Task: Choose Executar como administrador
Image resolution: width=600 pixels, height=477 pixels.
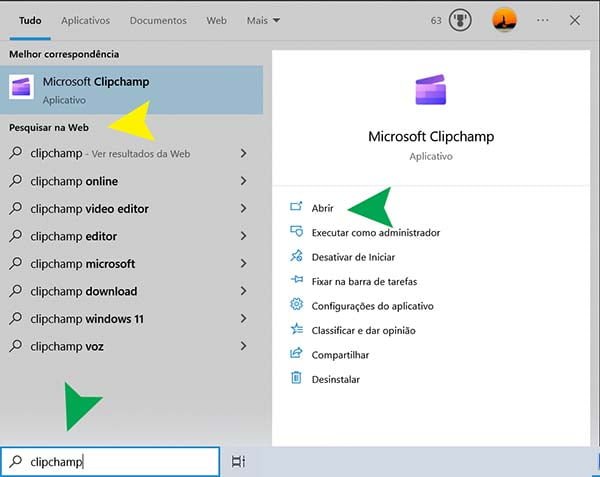Action: click(x=376, y=233)
